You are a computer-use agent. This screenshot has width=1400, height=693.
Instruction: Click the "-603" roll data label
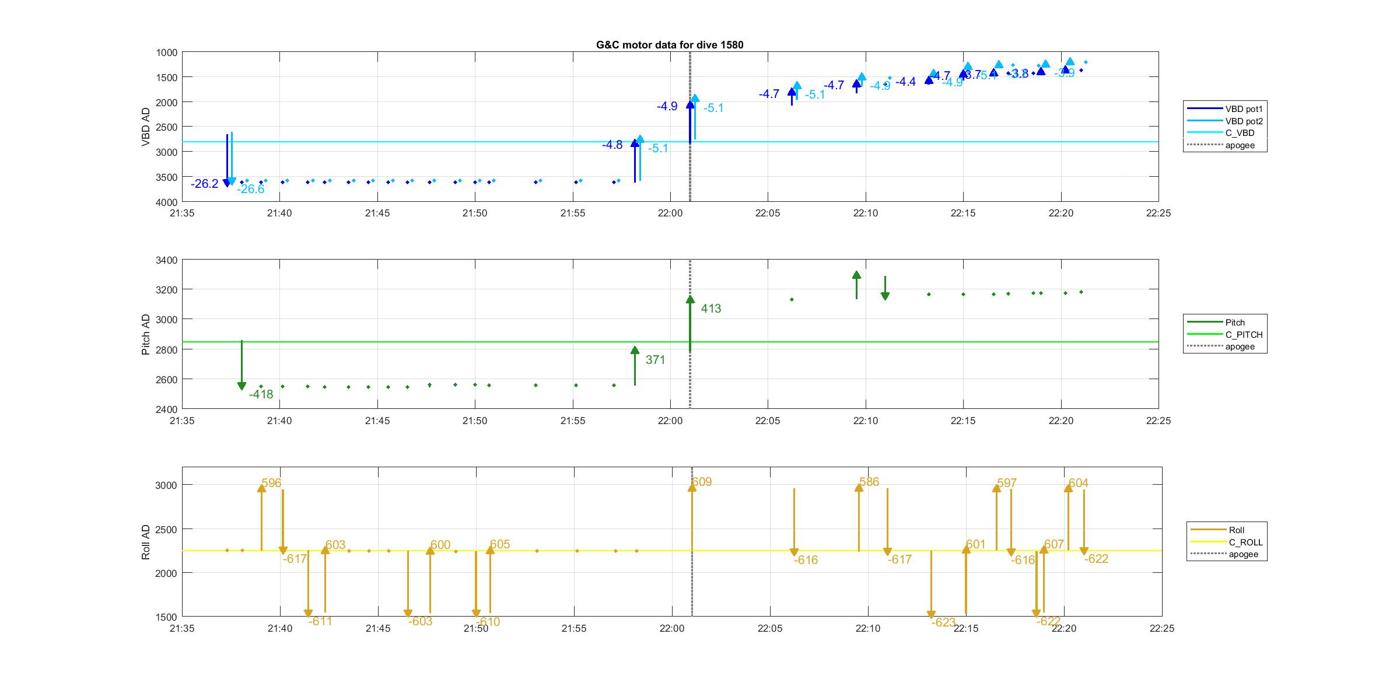421,621
